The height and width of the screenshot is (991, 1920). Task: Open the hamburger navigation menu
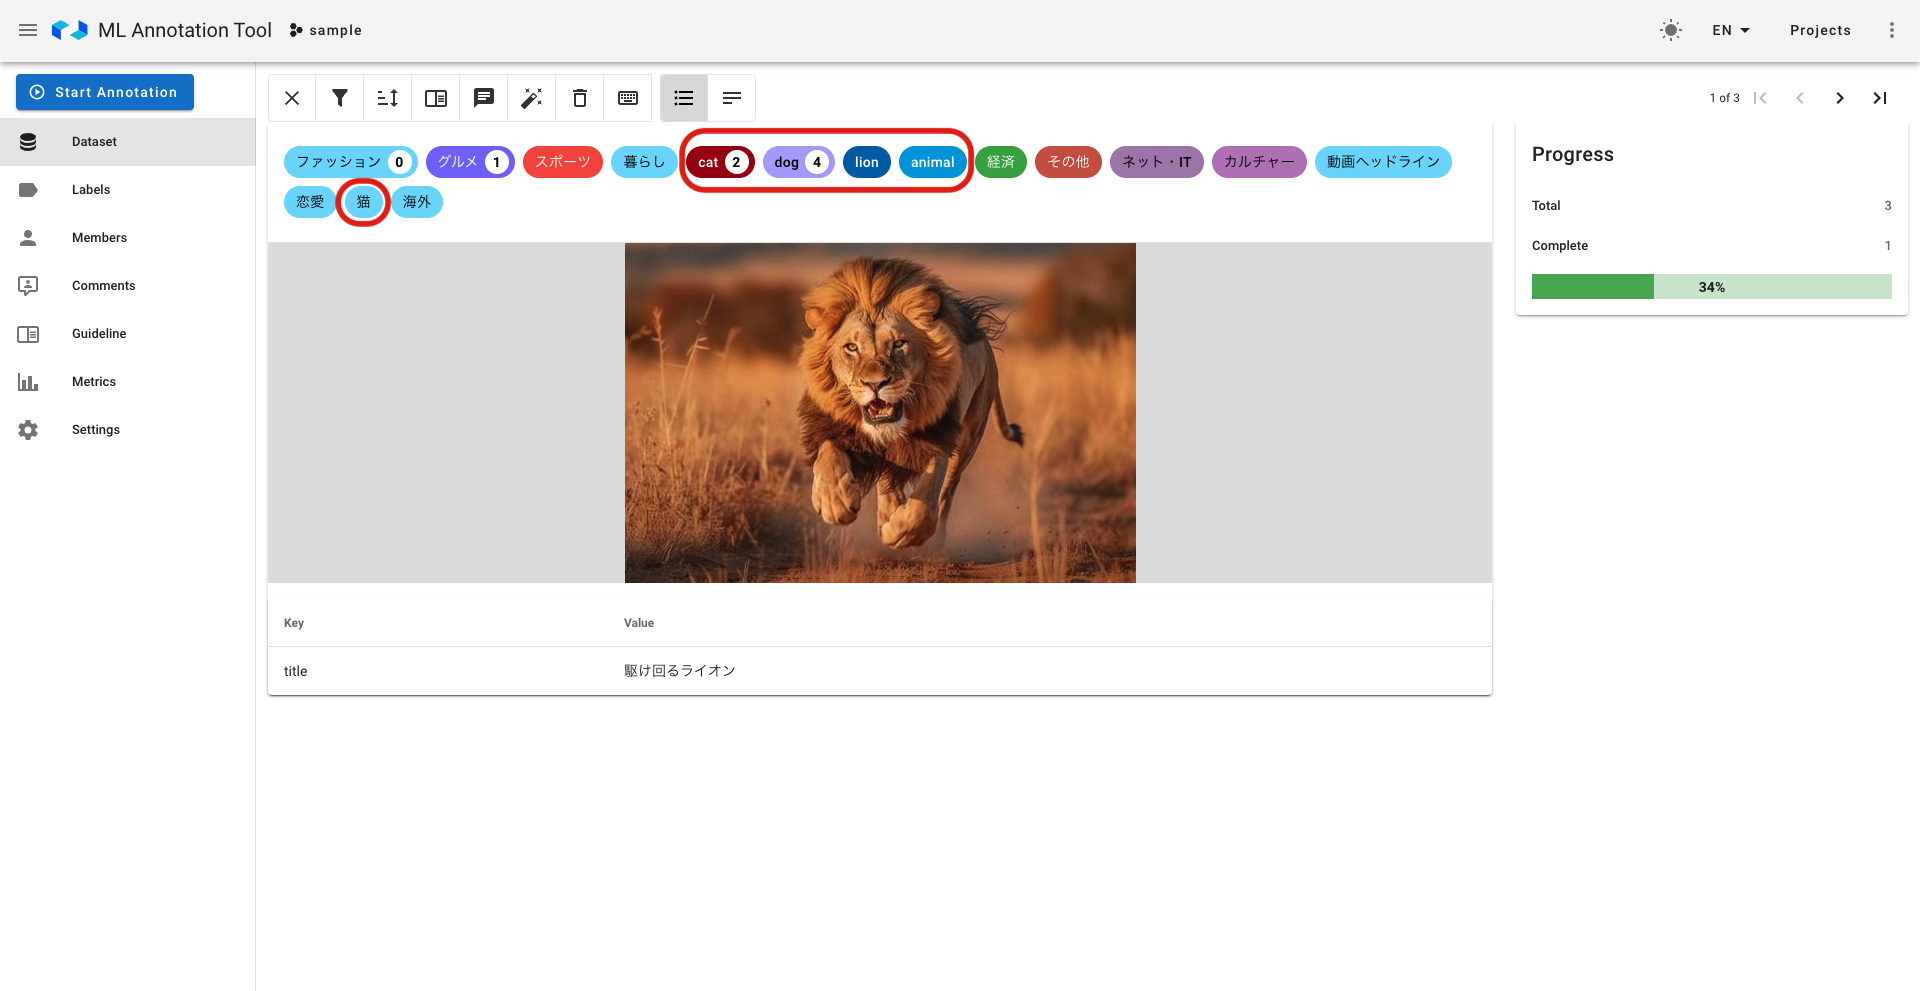pos(28,30)
